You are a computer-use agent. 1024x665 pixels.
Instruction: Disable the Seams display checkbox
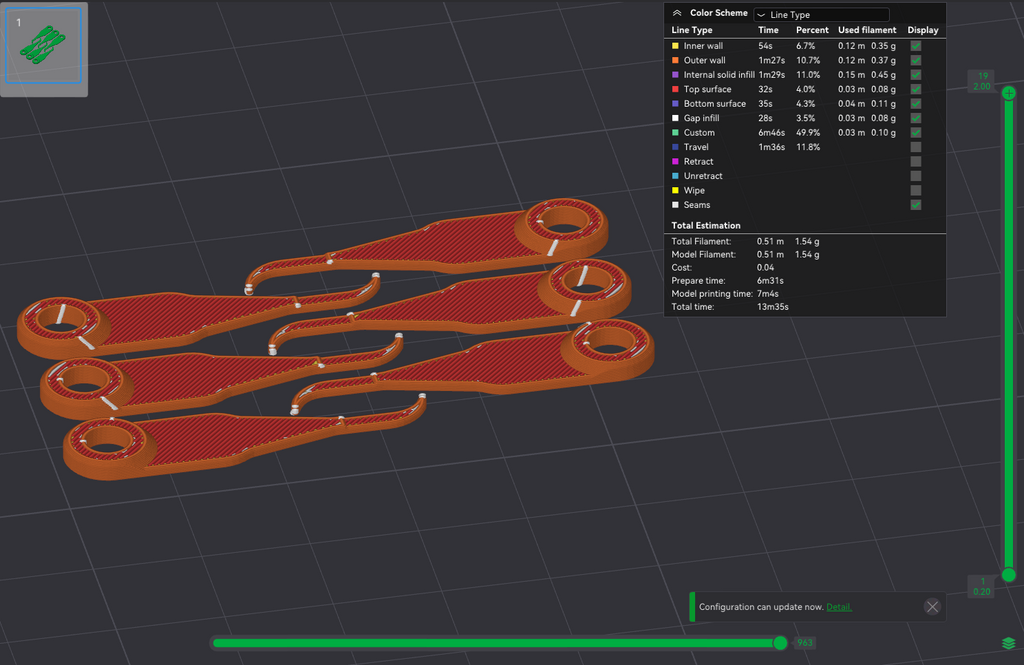tap(916, 204)
